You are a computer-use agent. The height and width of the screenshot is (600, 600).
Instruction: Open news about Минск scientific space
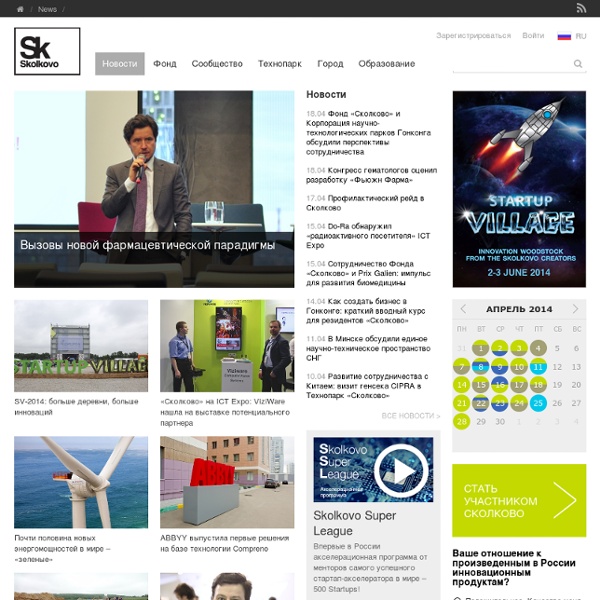368,348
